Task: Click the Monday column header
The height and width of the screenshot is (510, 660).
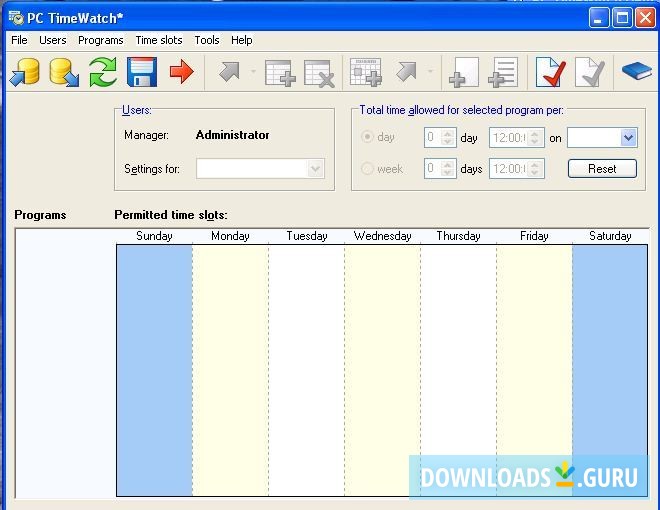Action: pyautogui.click(x=230, y=236)
